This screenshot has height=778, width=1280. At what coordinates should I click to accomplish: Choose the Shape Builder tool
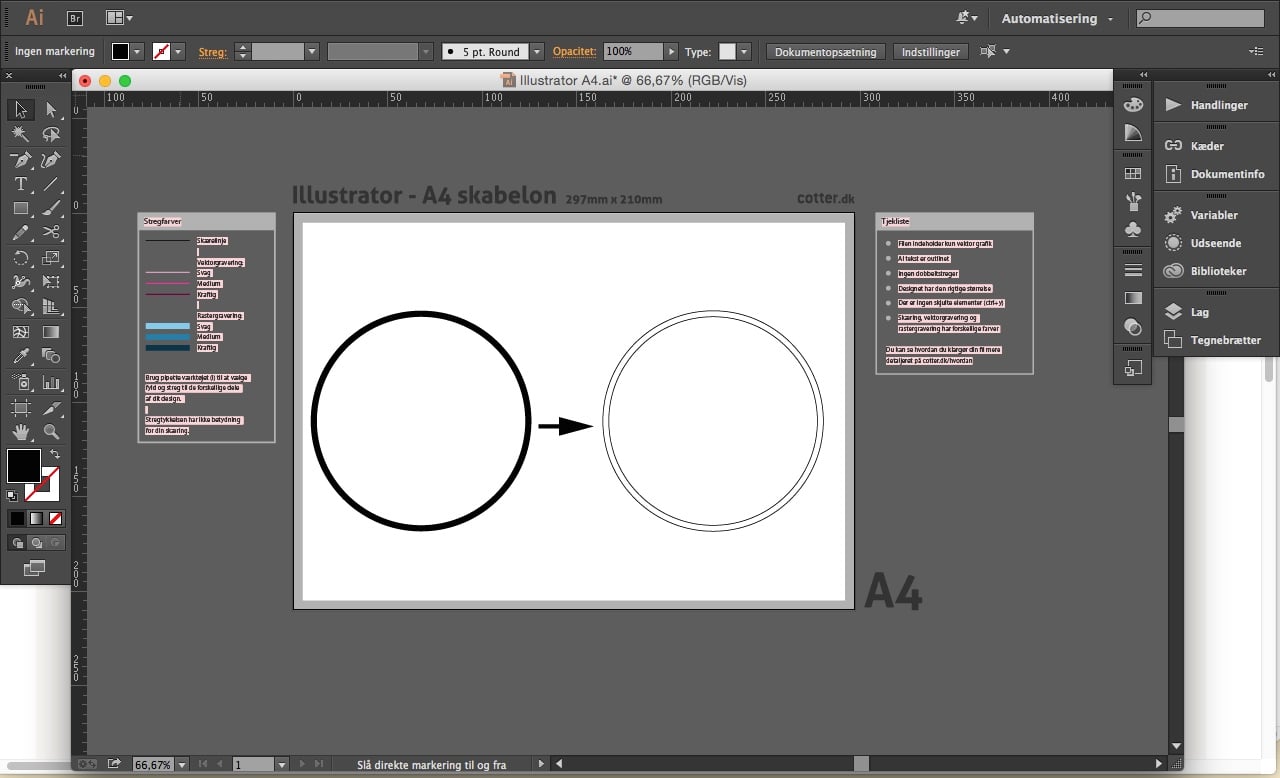coord(20,306)
